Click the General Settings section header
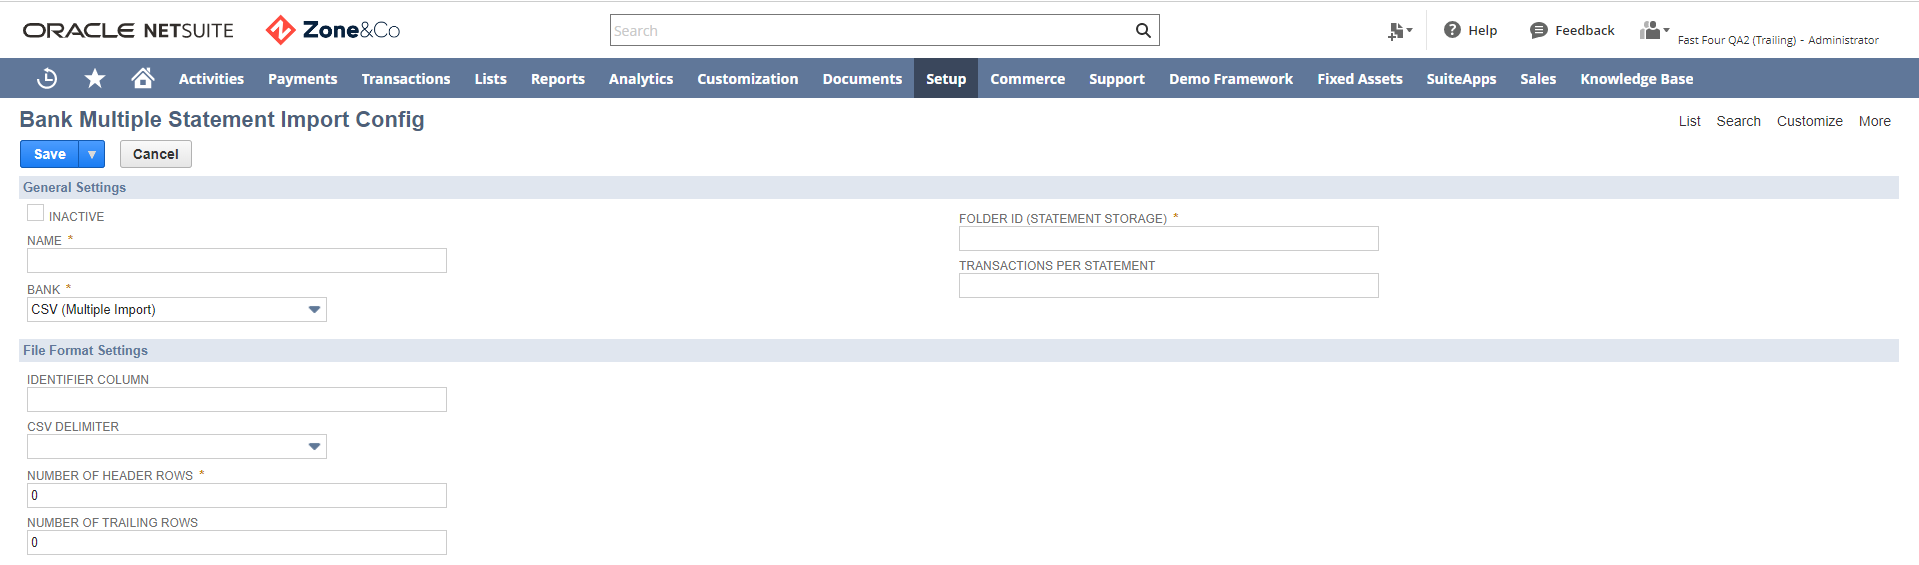Screen dimensions: 1919x565 pos(959,187)
